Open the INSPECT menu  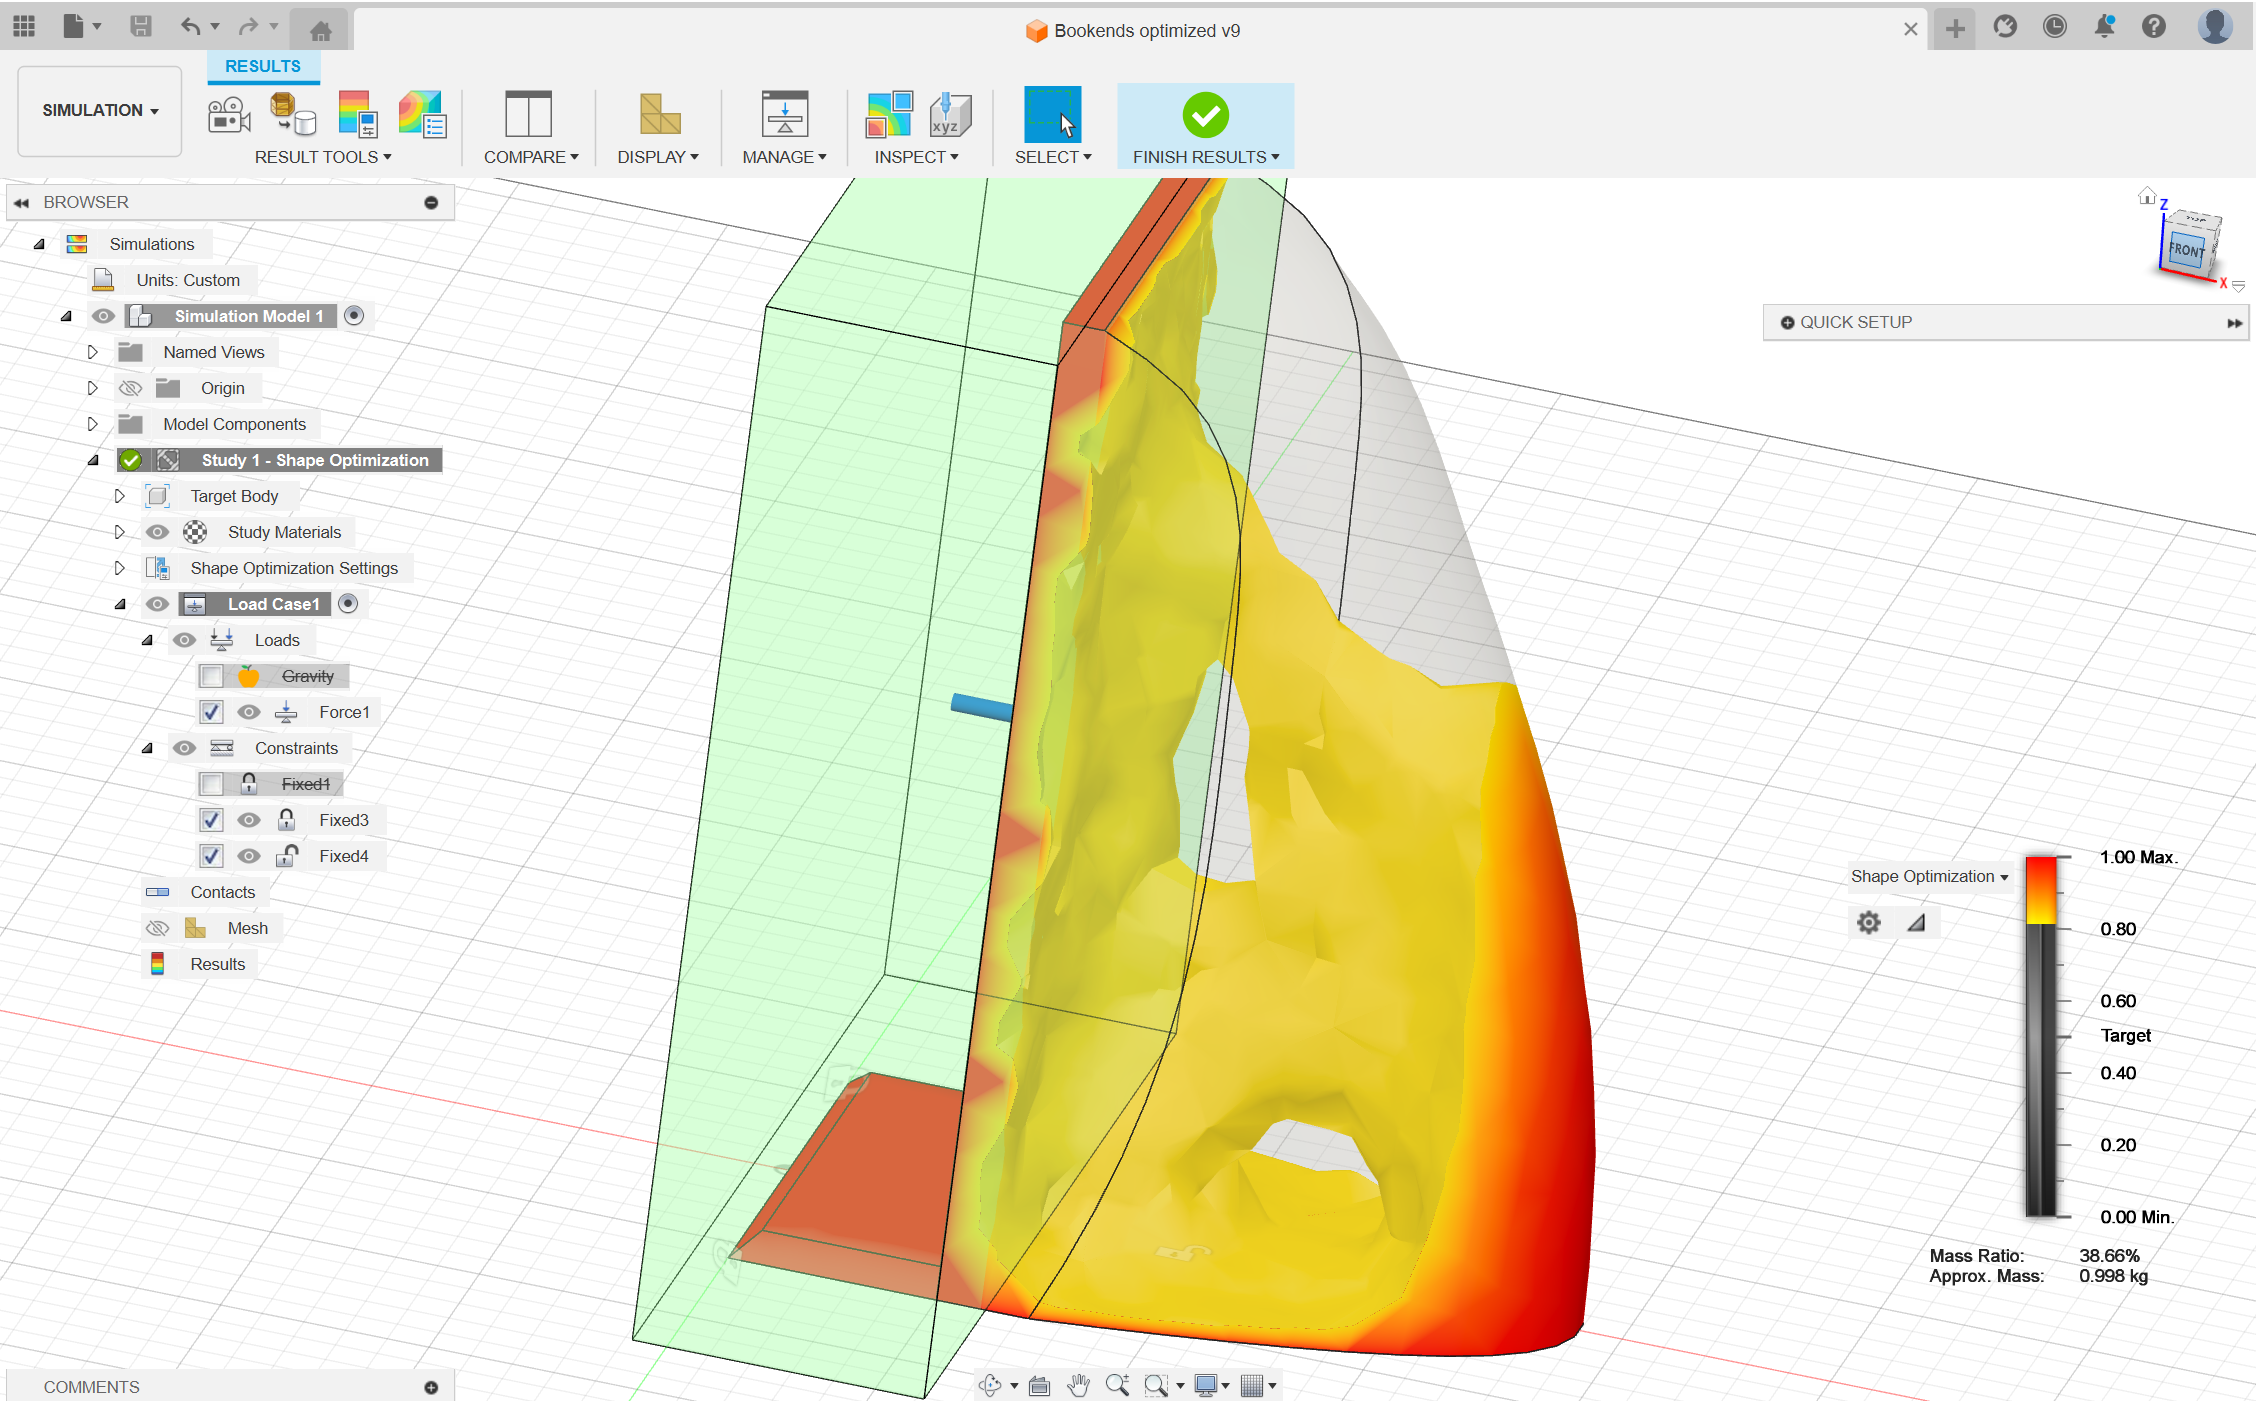916,157
